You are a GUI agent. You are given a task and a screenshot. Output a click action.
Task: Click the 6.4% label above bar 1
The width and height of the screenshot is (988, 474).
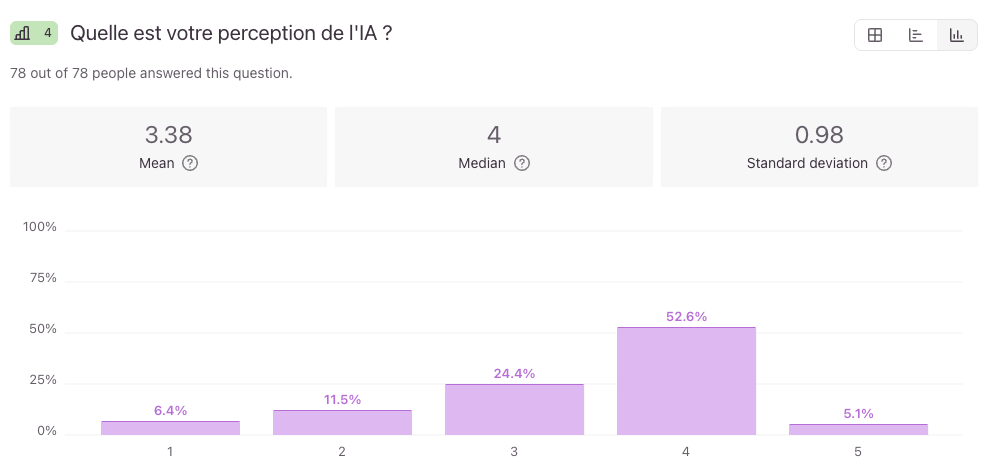[170, 410]
